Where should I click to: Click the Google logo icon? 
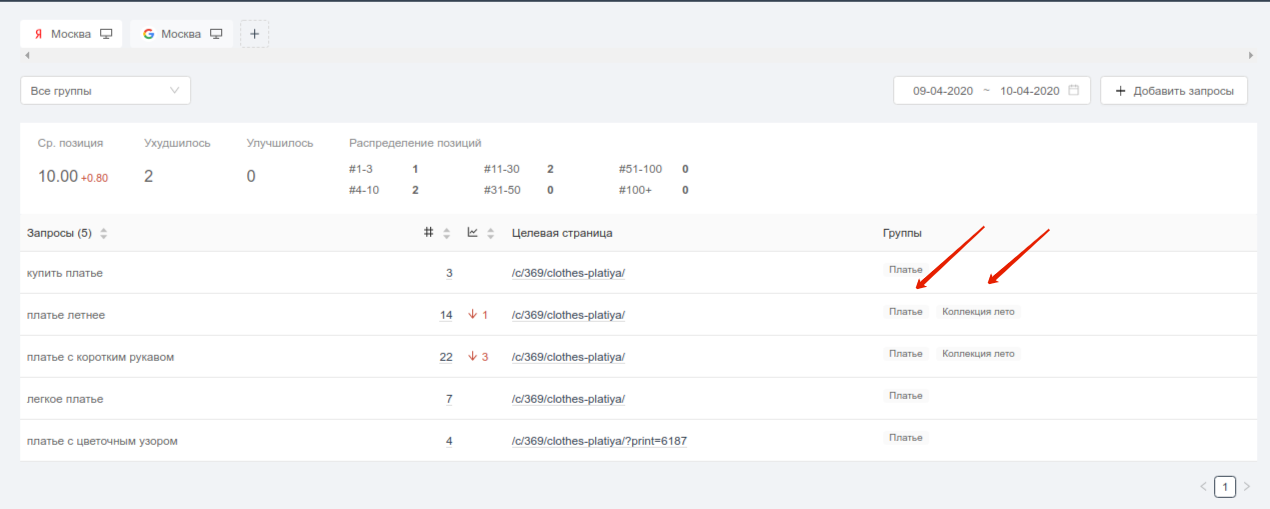click(x=148, y=34)
